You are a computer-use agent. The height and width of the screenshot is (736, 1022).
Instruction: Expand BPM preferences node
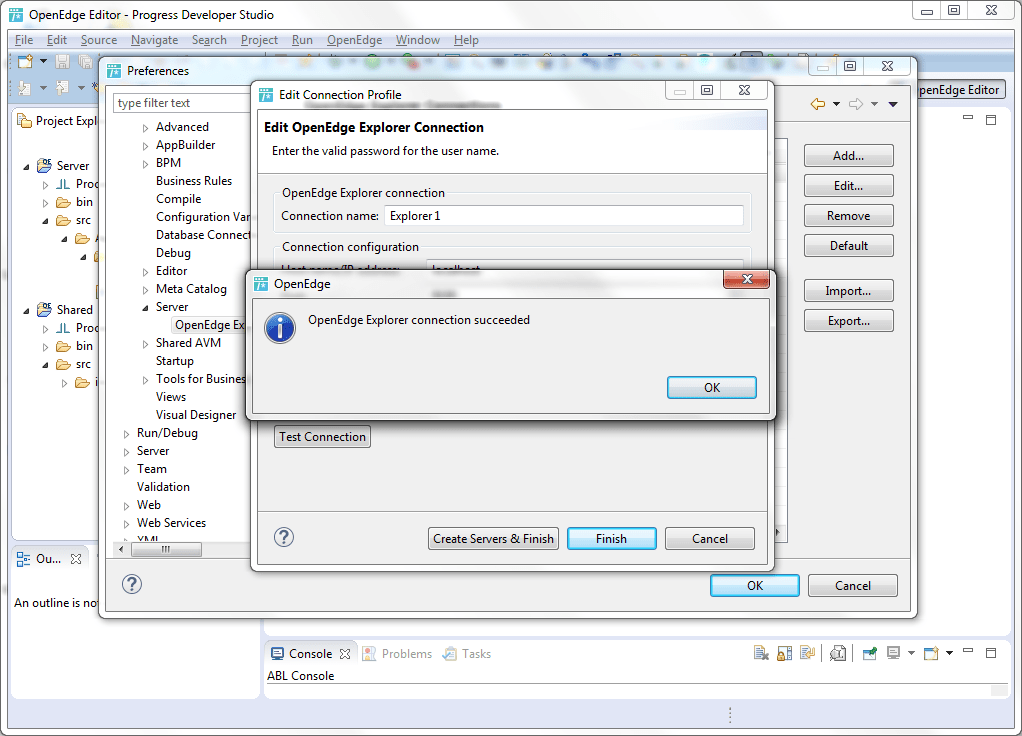[145, 164]
